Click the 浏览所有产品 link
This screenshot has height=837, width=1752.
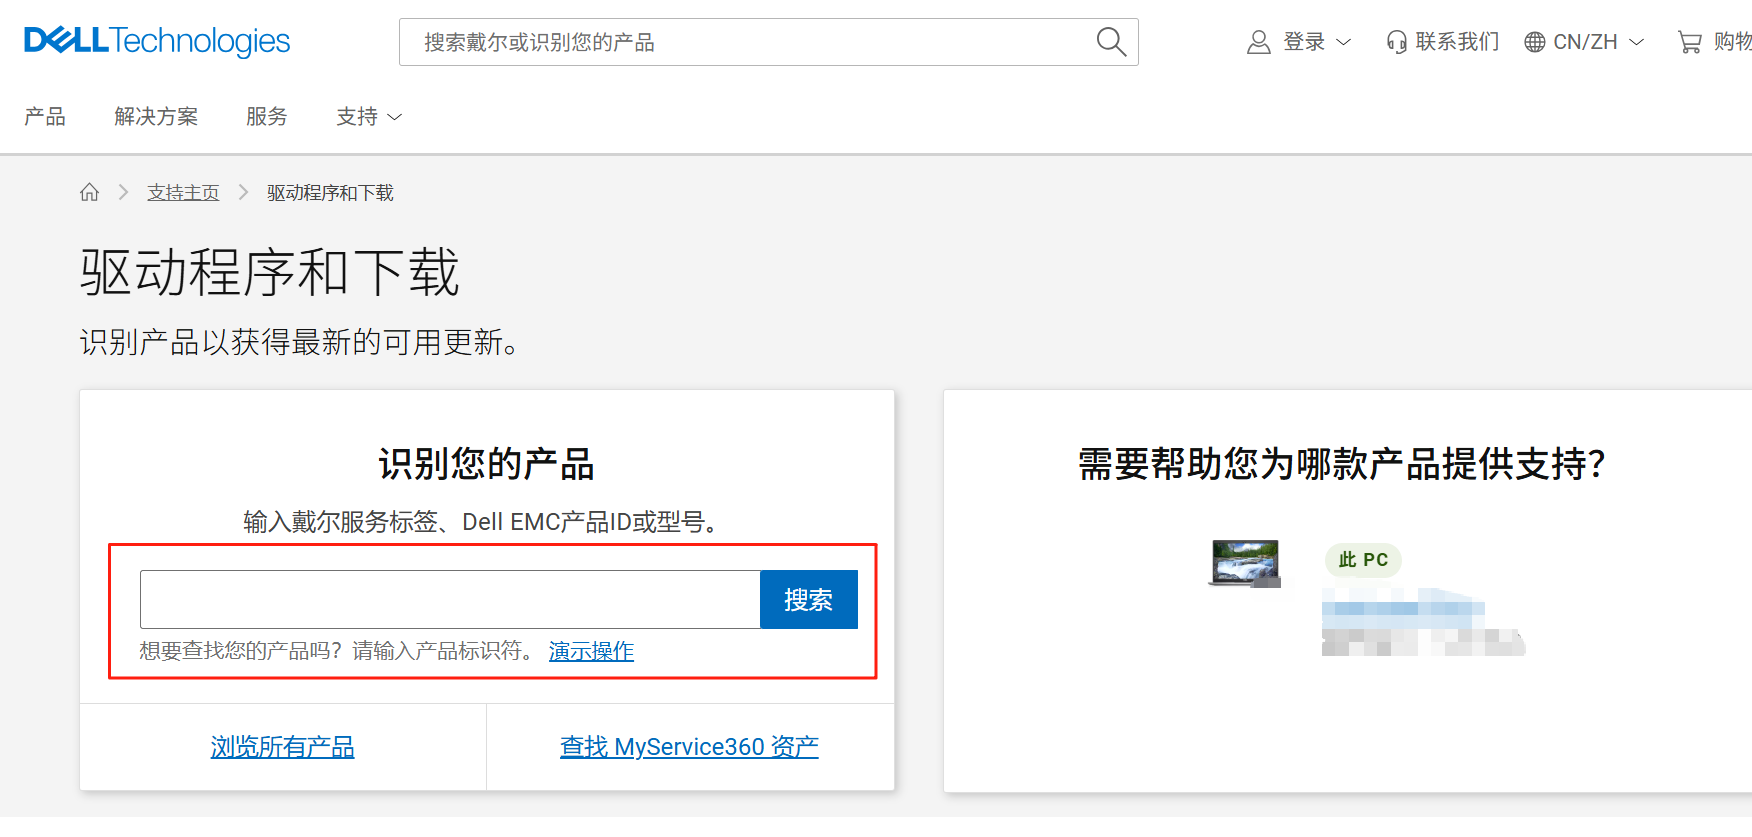[x=283, y=747]
